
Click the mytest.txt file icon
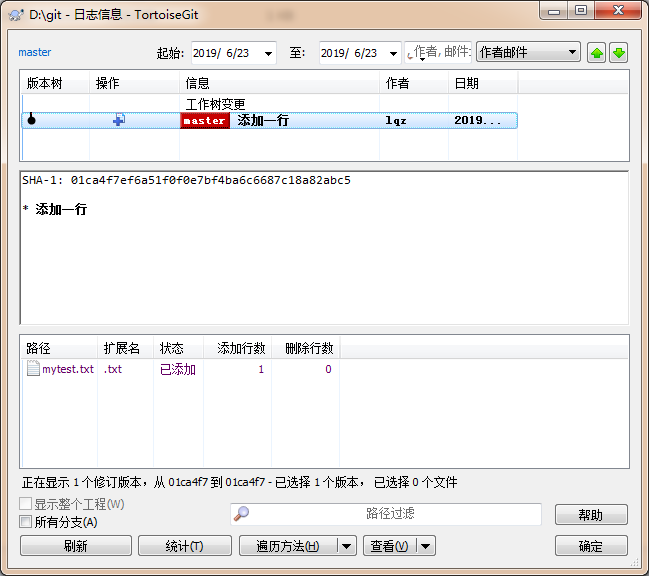[33, 368]
